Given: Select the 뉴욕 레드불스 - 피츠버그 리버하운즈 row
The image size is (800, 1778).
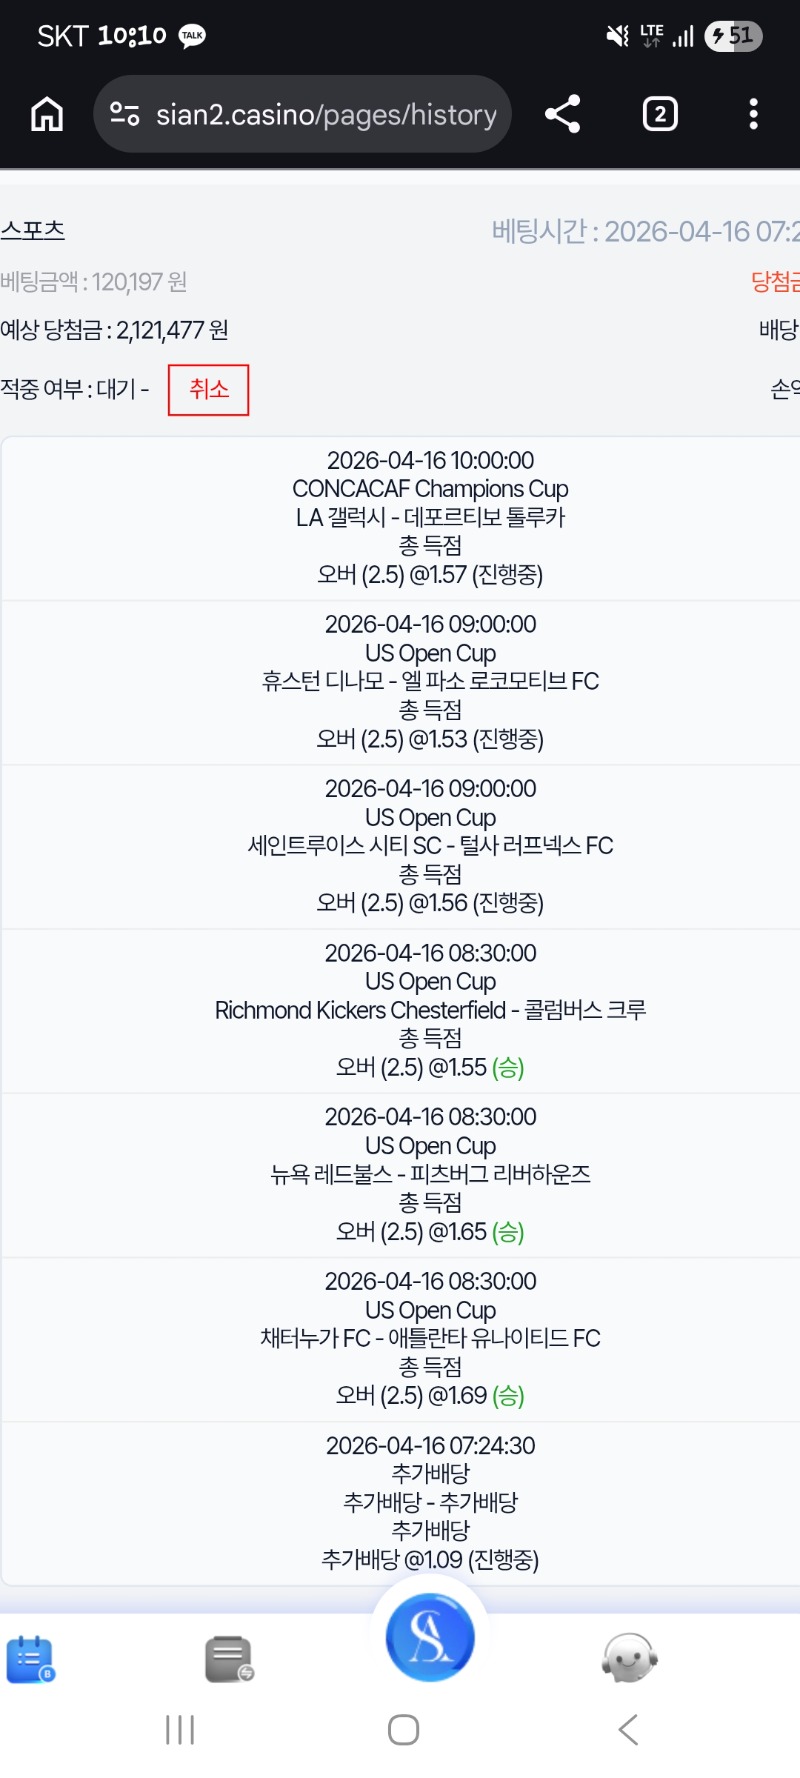Looking at the screenshot, I should click(430, 1175).
